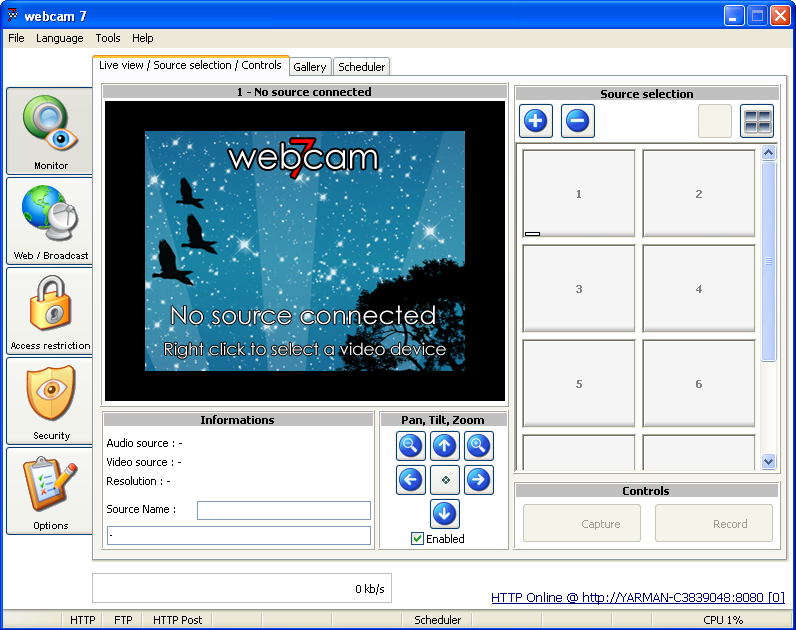Click the blue plus add source button
The width and height of the screenshot is (796, 630).
(536, 121)
